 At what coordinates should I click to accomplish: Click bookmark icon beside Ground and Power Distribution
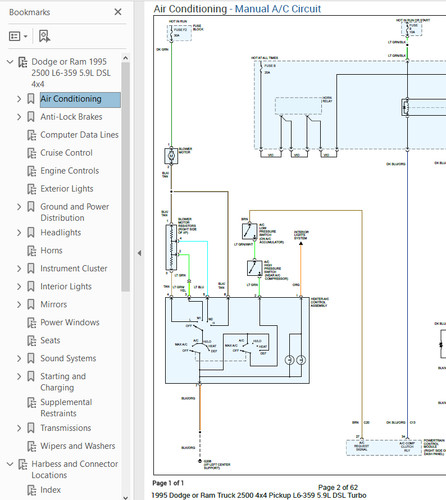pos(31,207)
